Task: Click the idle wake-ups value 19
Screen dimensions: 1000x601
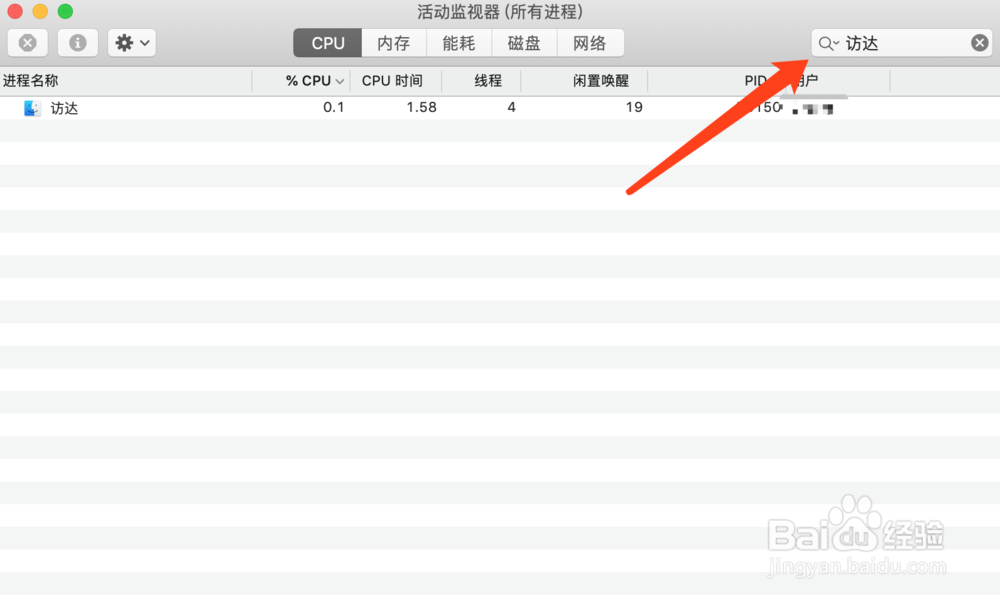Action: point(634,107)
